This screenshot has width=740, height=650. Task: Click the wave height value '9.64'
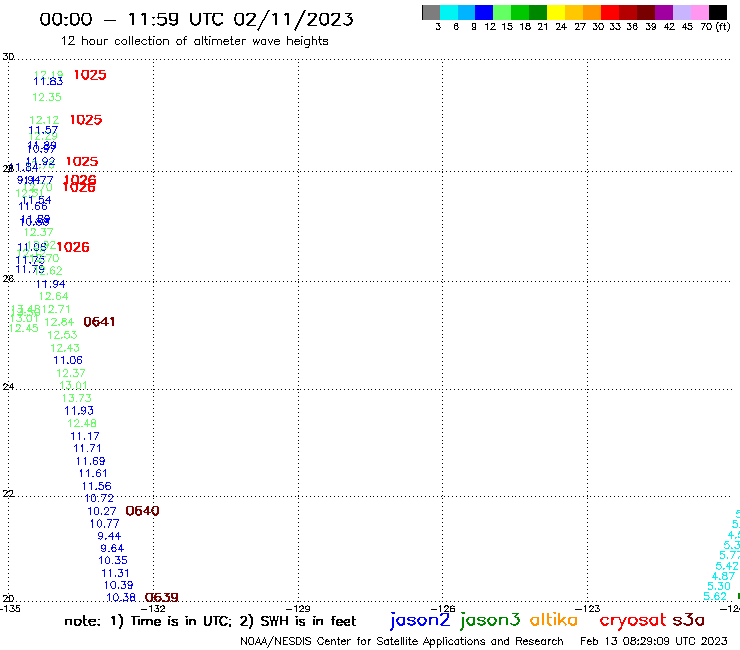coord(112,549)
